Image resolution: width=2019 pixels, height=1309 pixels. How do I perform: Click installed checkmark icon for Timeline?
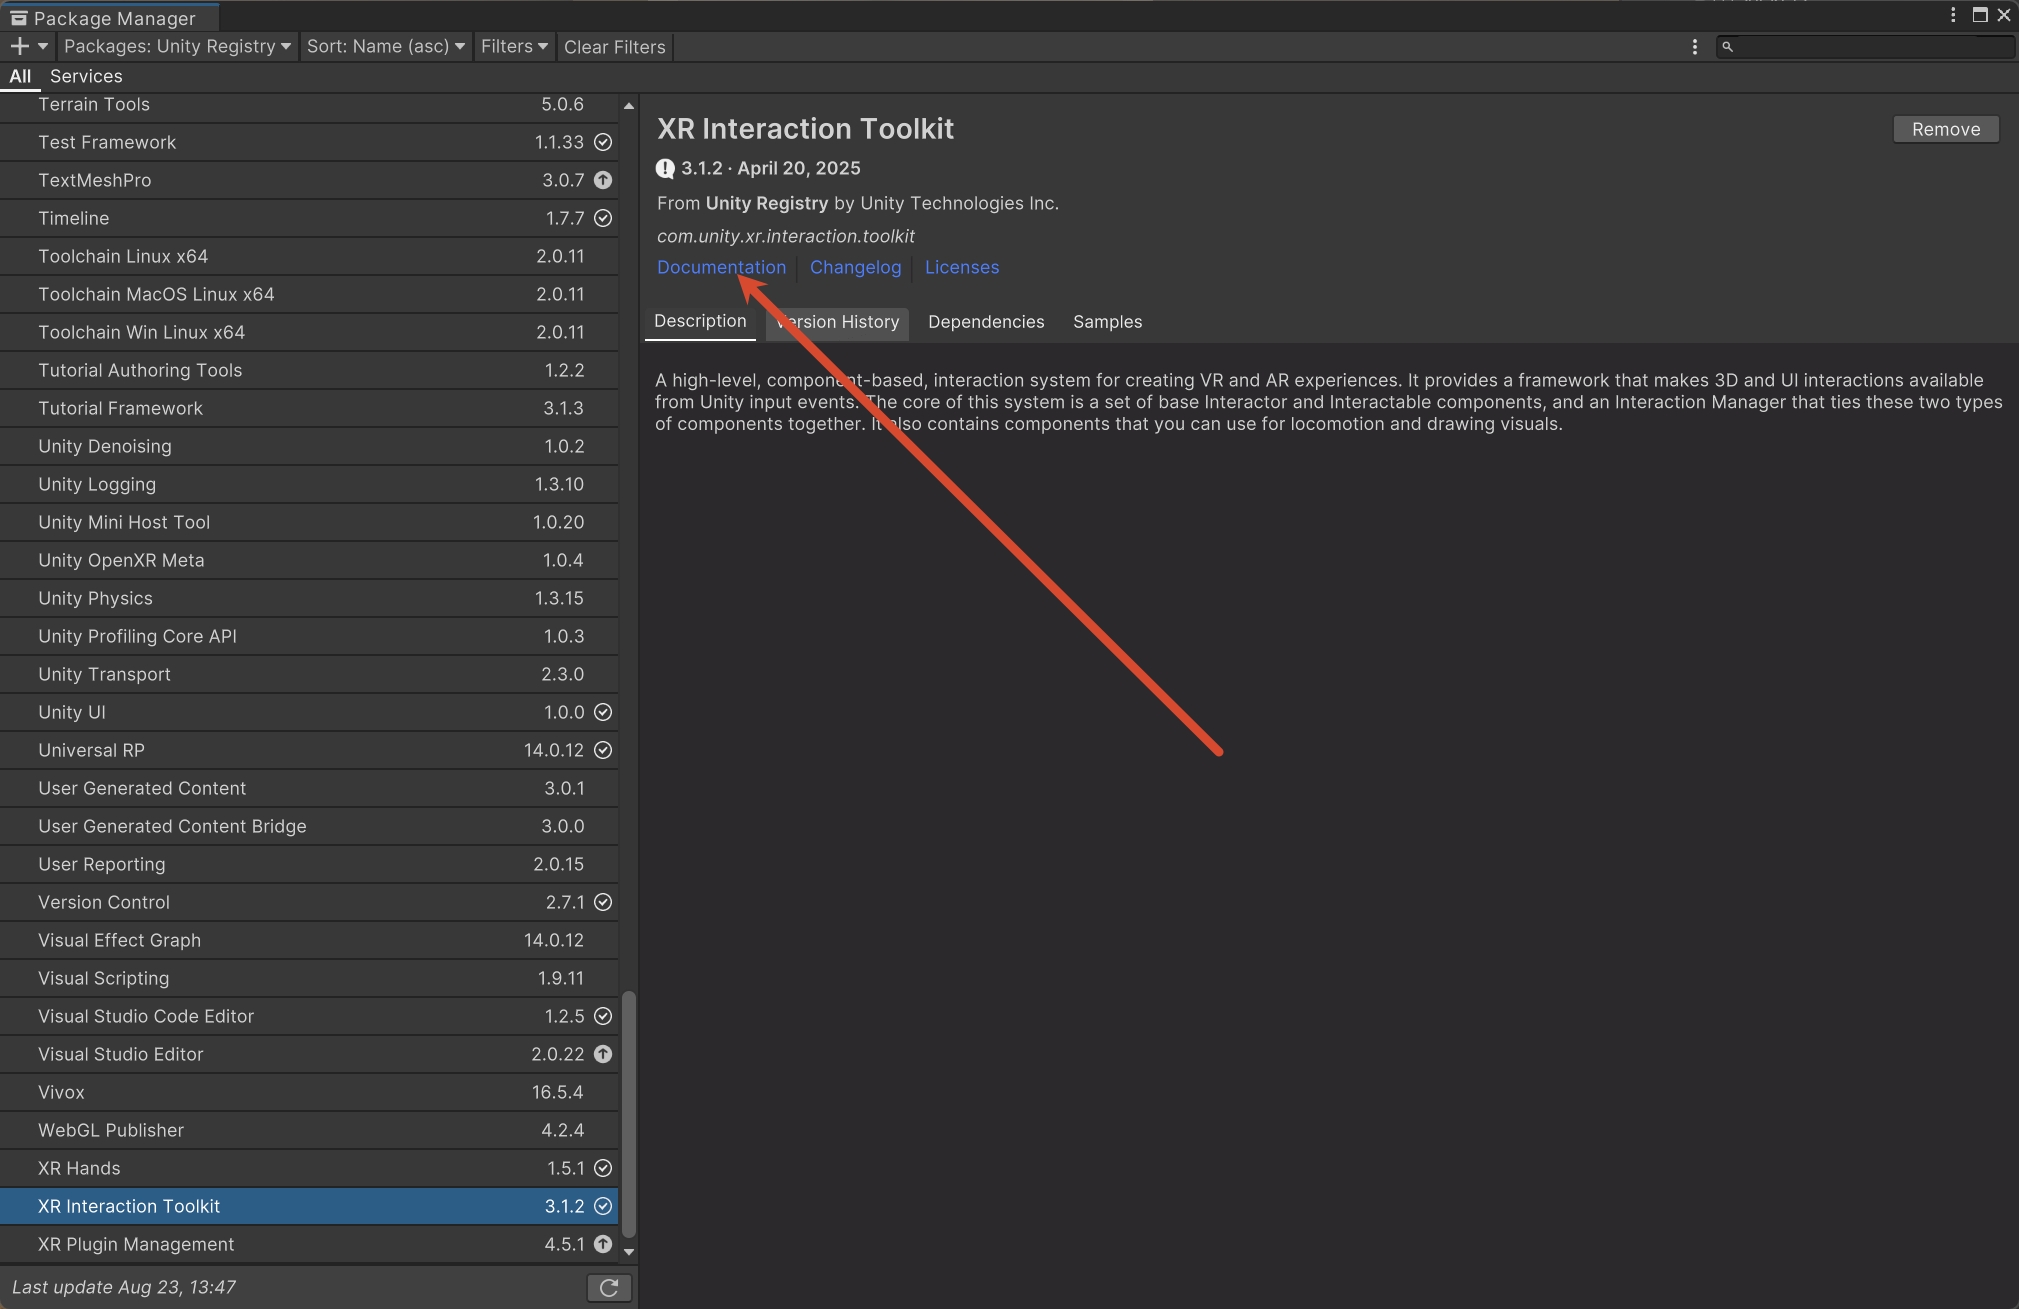click(603, 218)
